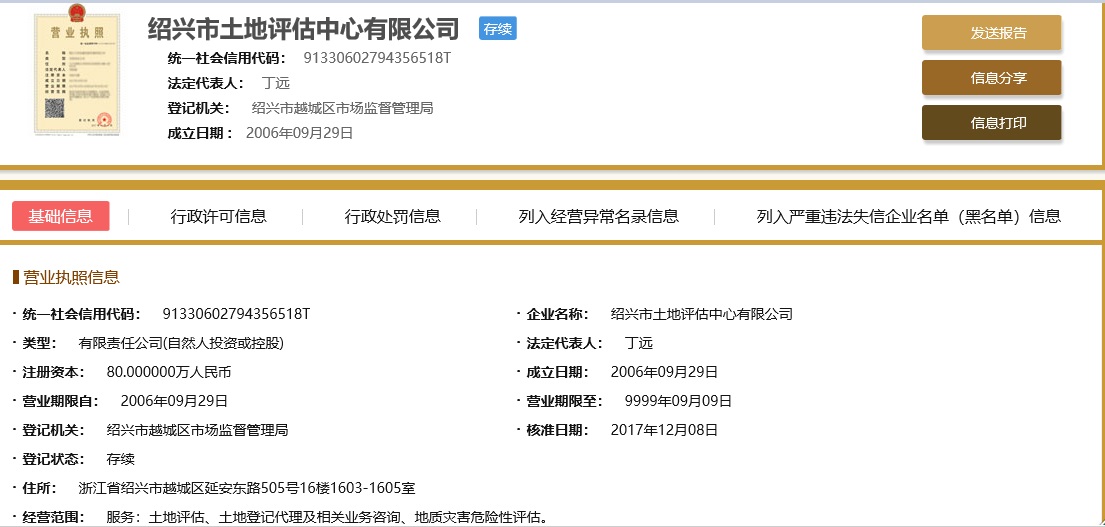Image resolution: width=1105 pixels, height=527 pixels.
Task: Click the credit code beside the license image
Action: [x=377, y=58]
